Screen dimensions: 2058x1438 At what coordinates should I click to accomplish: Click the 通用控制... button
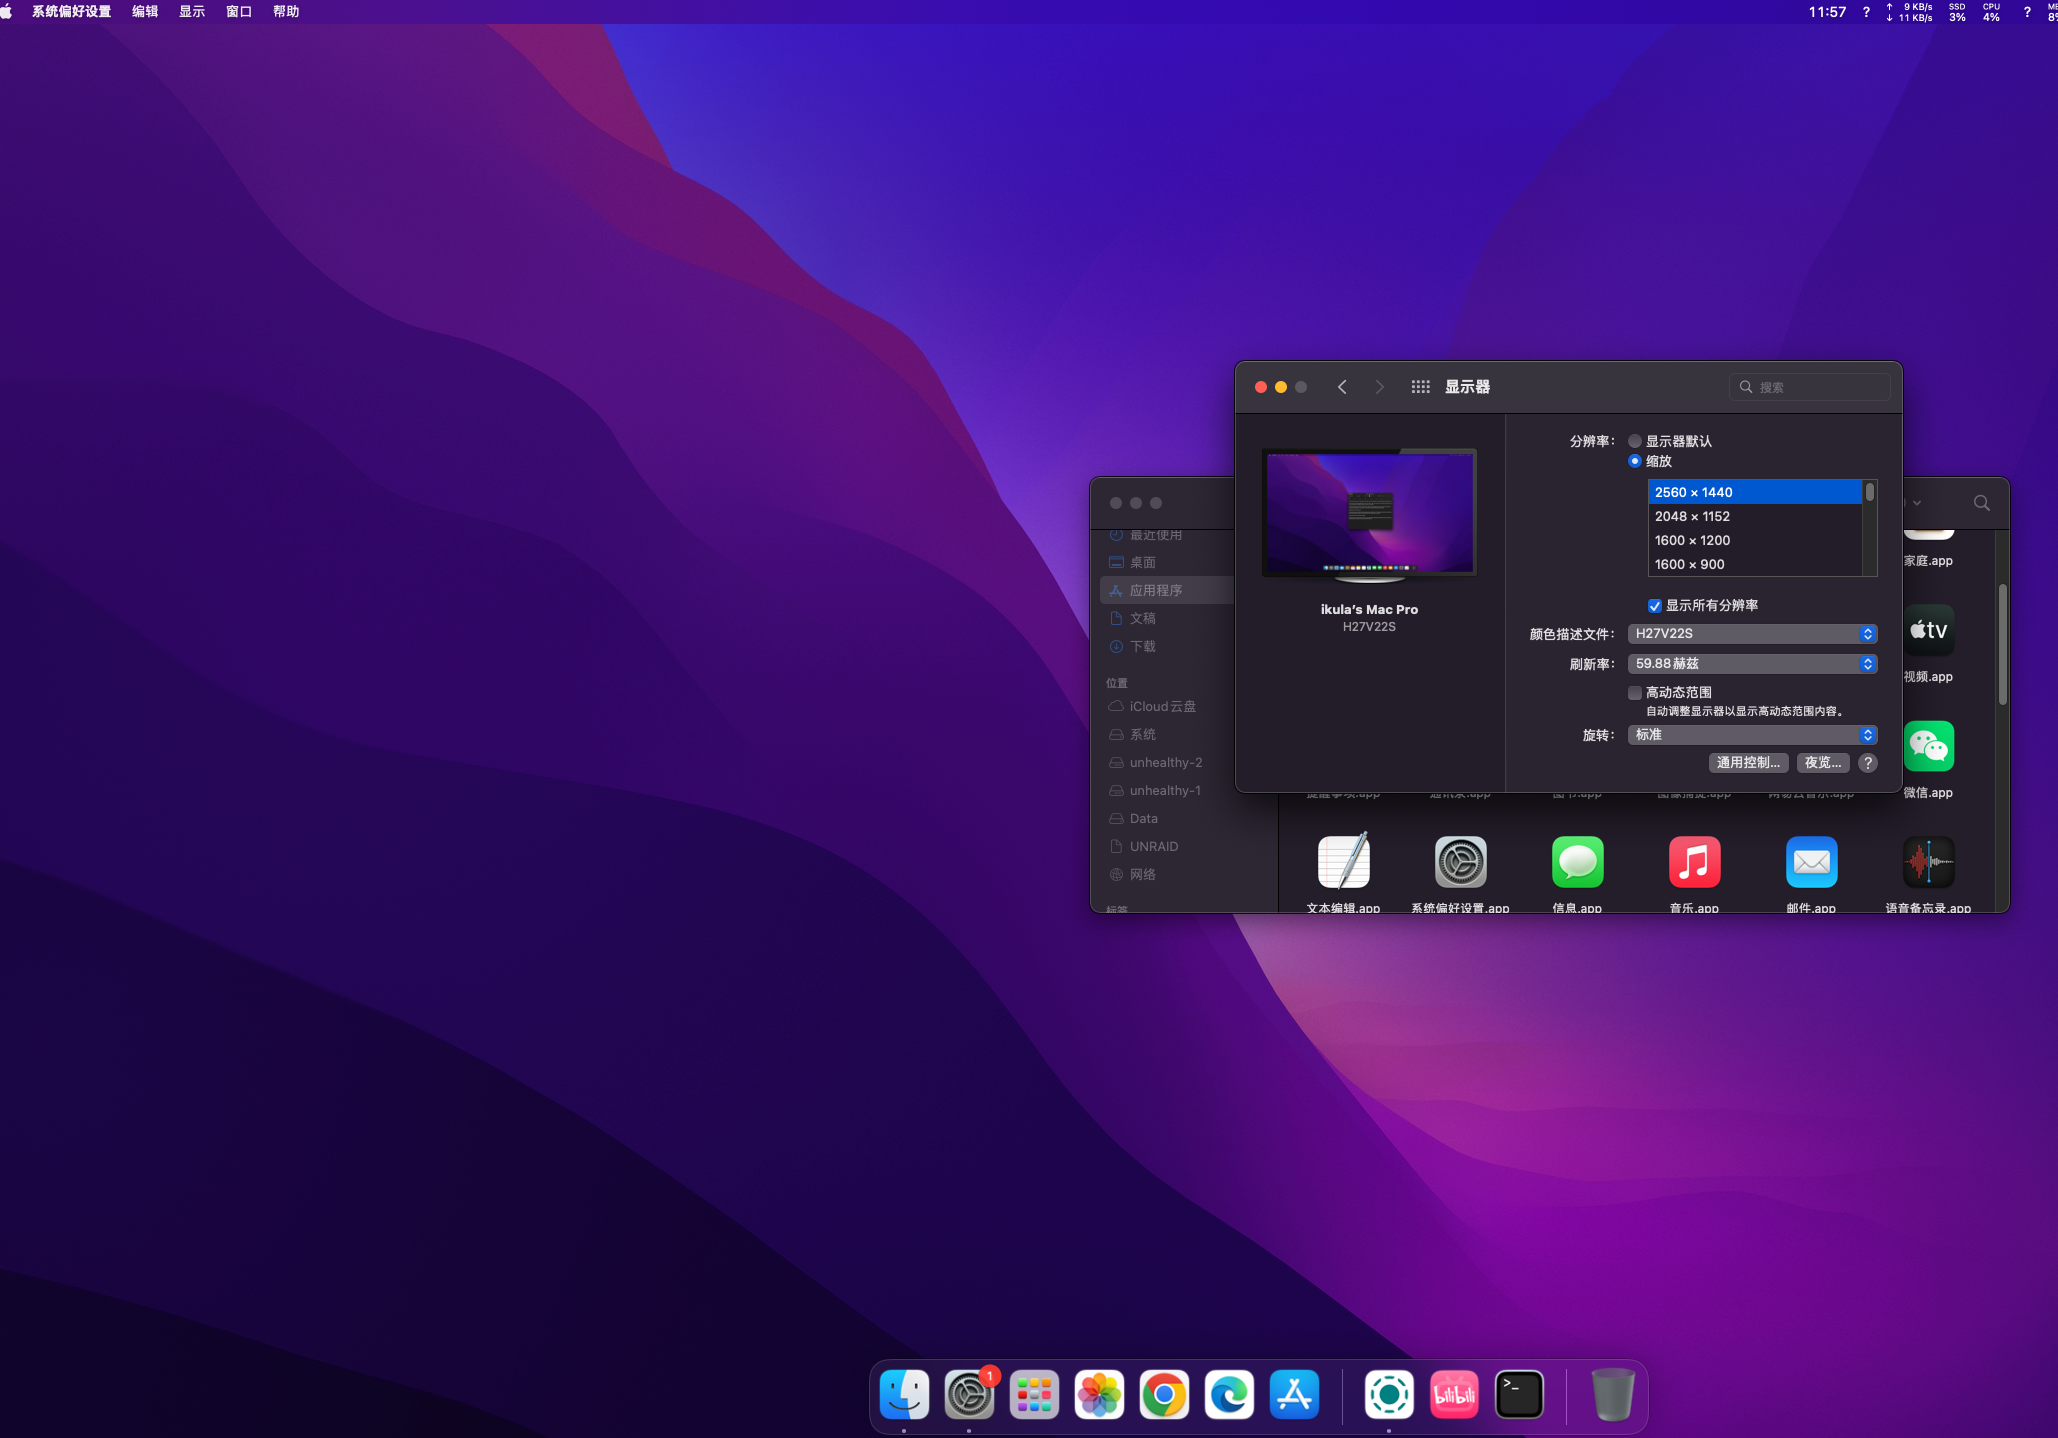pos(1748,763)
